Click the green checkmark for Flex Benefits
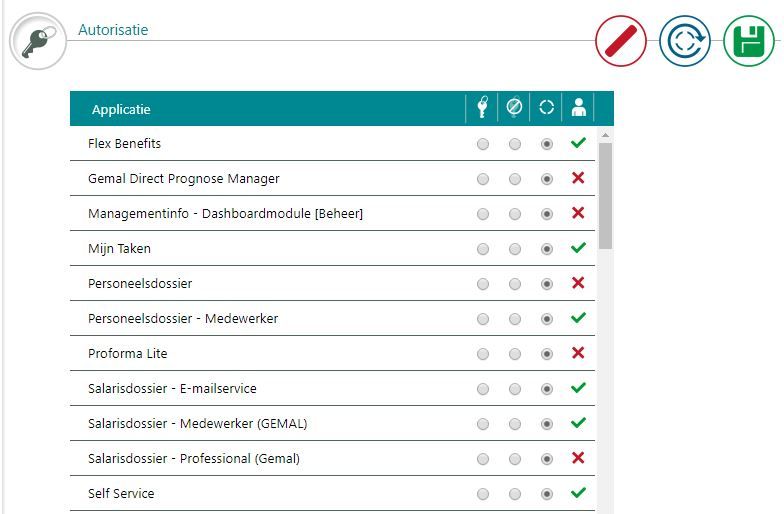The height and width of the screenshot is (514, 784). [x=578, y=143]
